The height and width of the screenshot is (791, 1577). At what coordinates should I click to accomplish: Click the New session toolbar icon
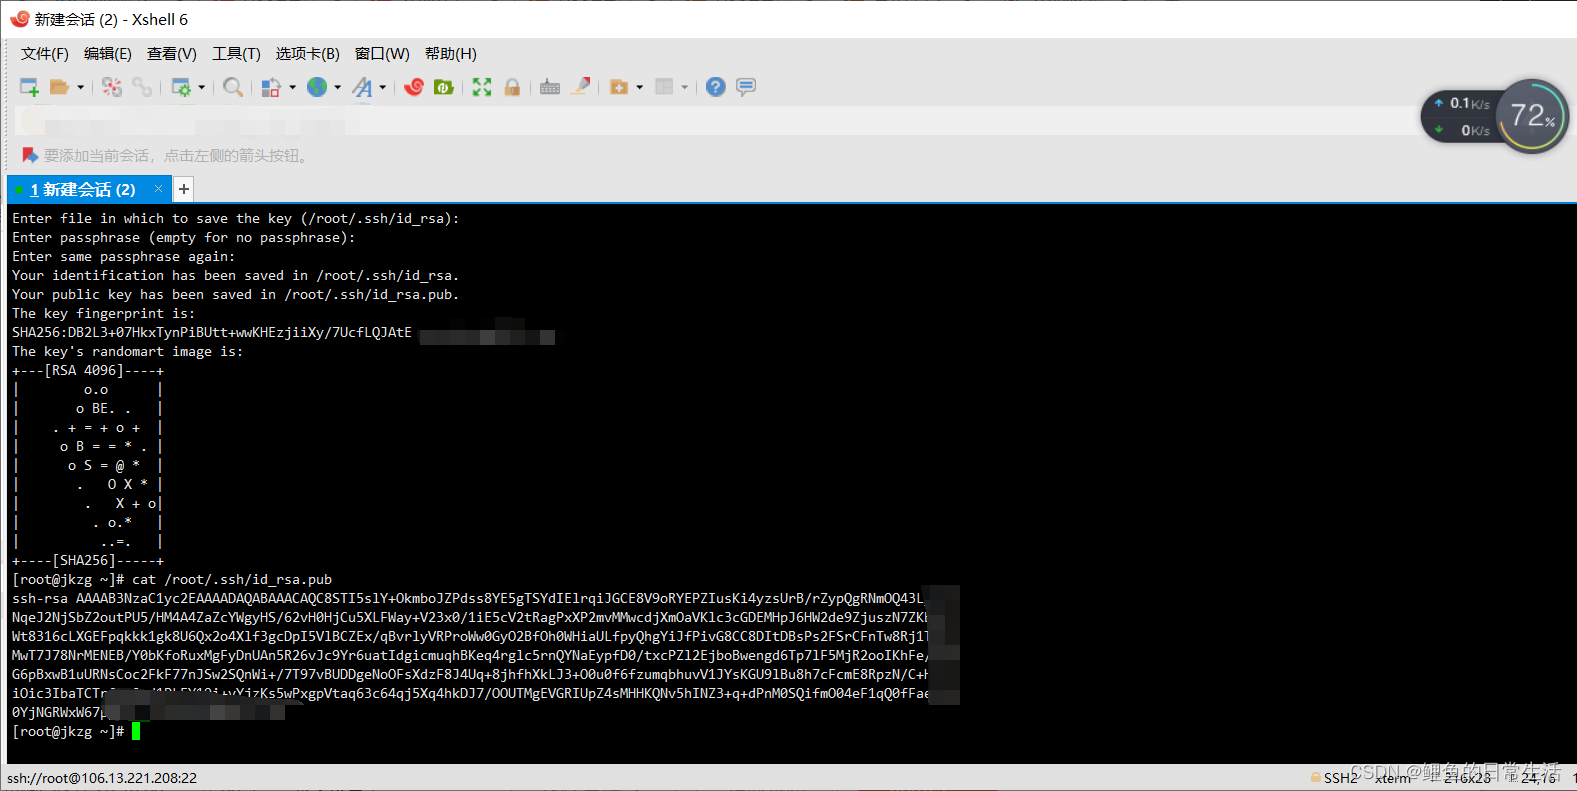point(30,87)
